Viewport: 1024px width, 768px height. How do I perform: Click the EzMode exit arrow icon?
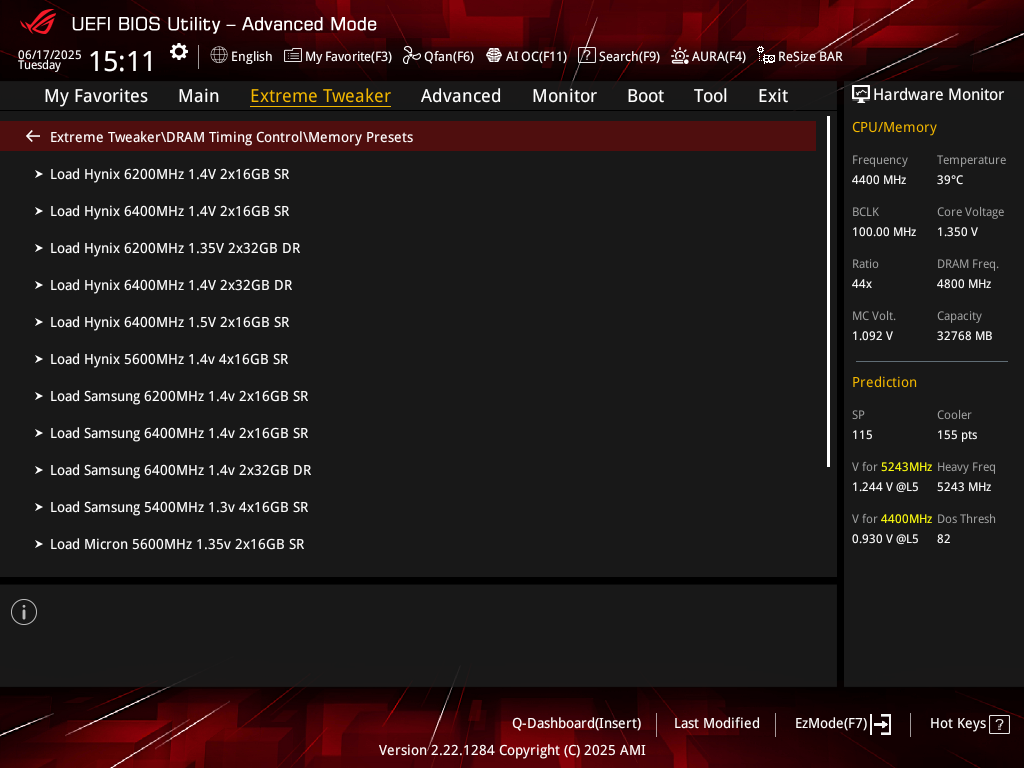[882, 724]
